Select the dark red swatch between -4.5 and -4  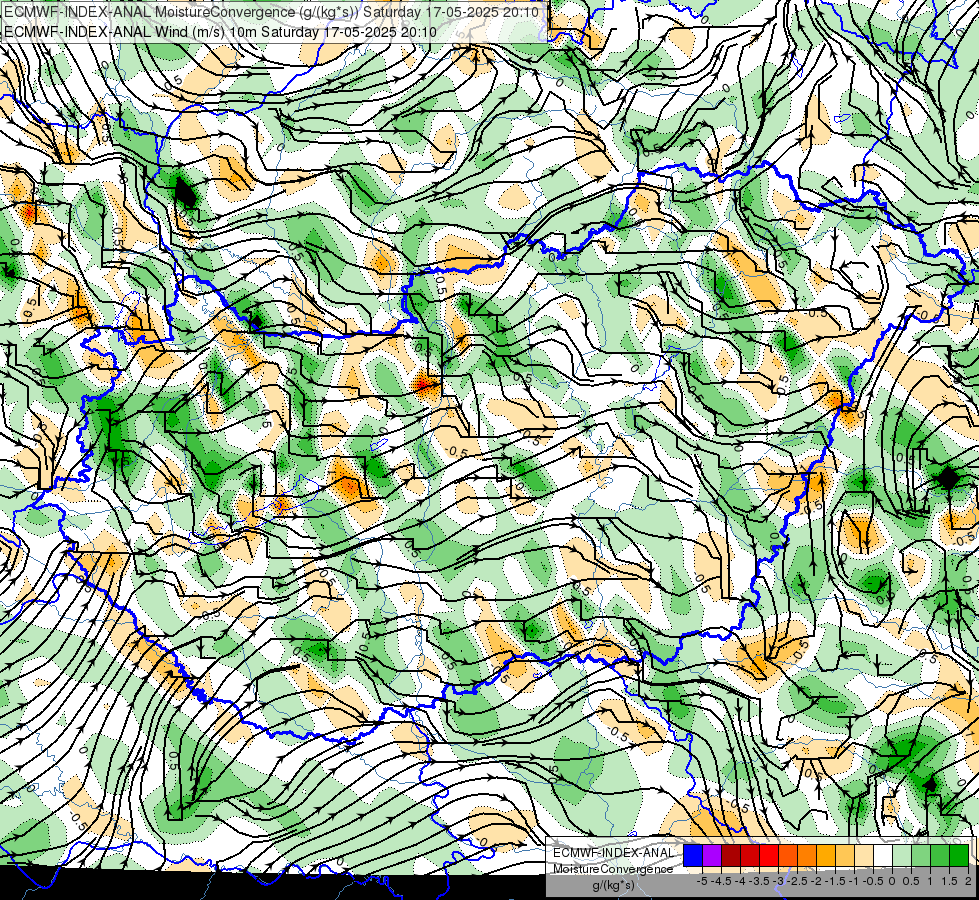731,856
